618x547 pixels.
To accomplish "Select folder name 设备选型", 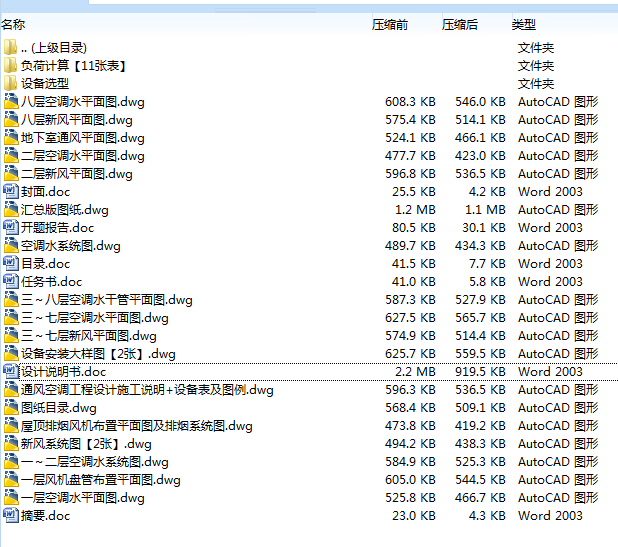I will (x=45, y=84).
